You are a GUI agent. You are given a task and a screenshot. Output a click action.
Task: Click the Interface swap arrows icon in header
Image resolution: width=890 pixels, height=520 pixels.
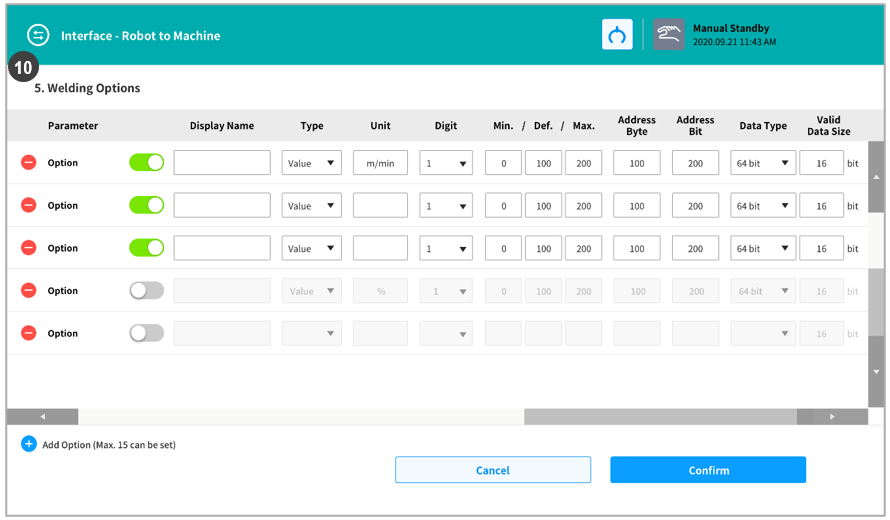point(38,35)
